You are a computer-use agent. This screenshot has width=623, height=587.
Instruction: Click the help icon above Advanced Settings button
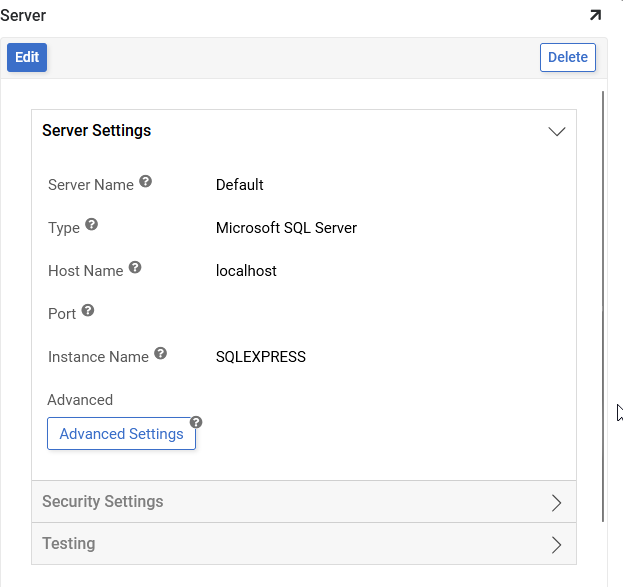pyautogui.click(x=196, y=422)
